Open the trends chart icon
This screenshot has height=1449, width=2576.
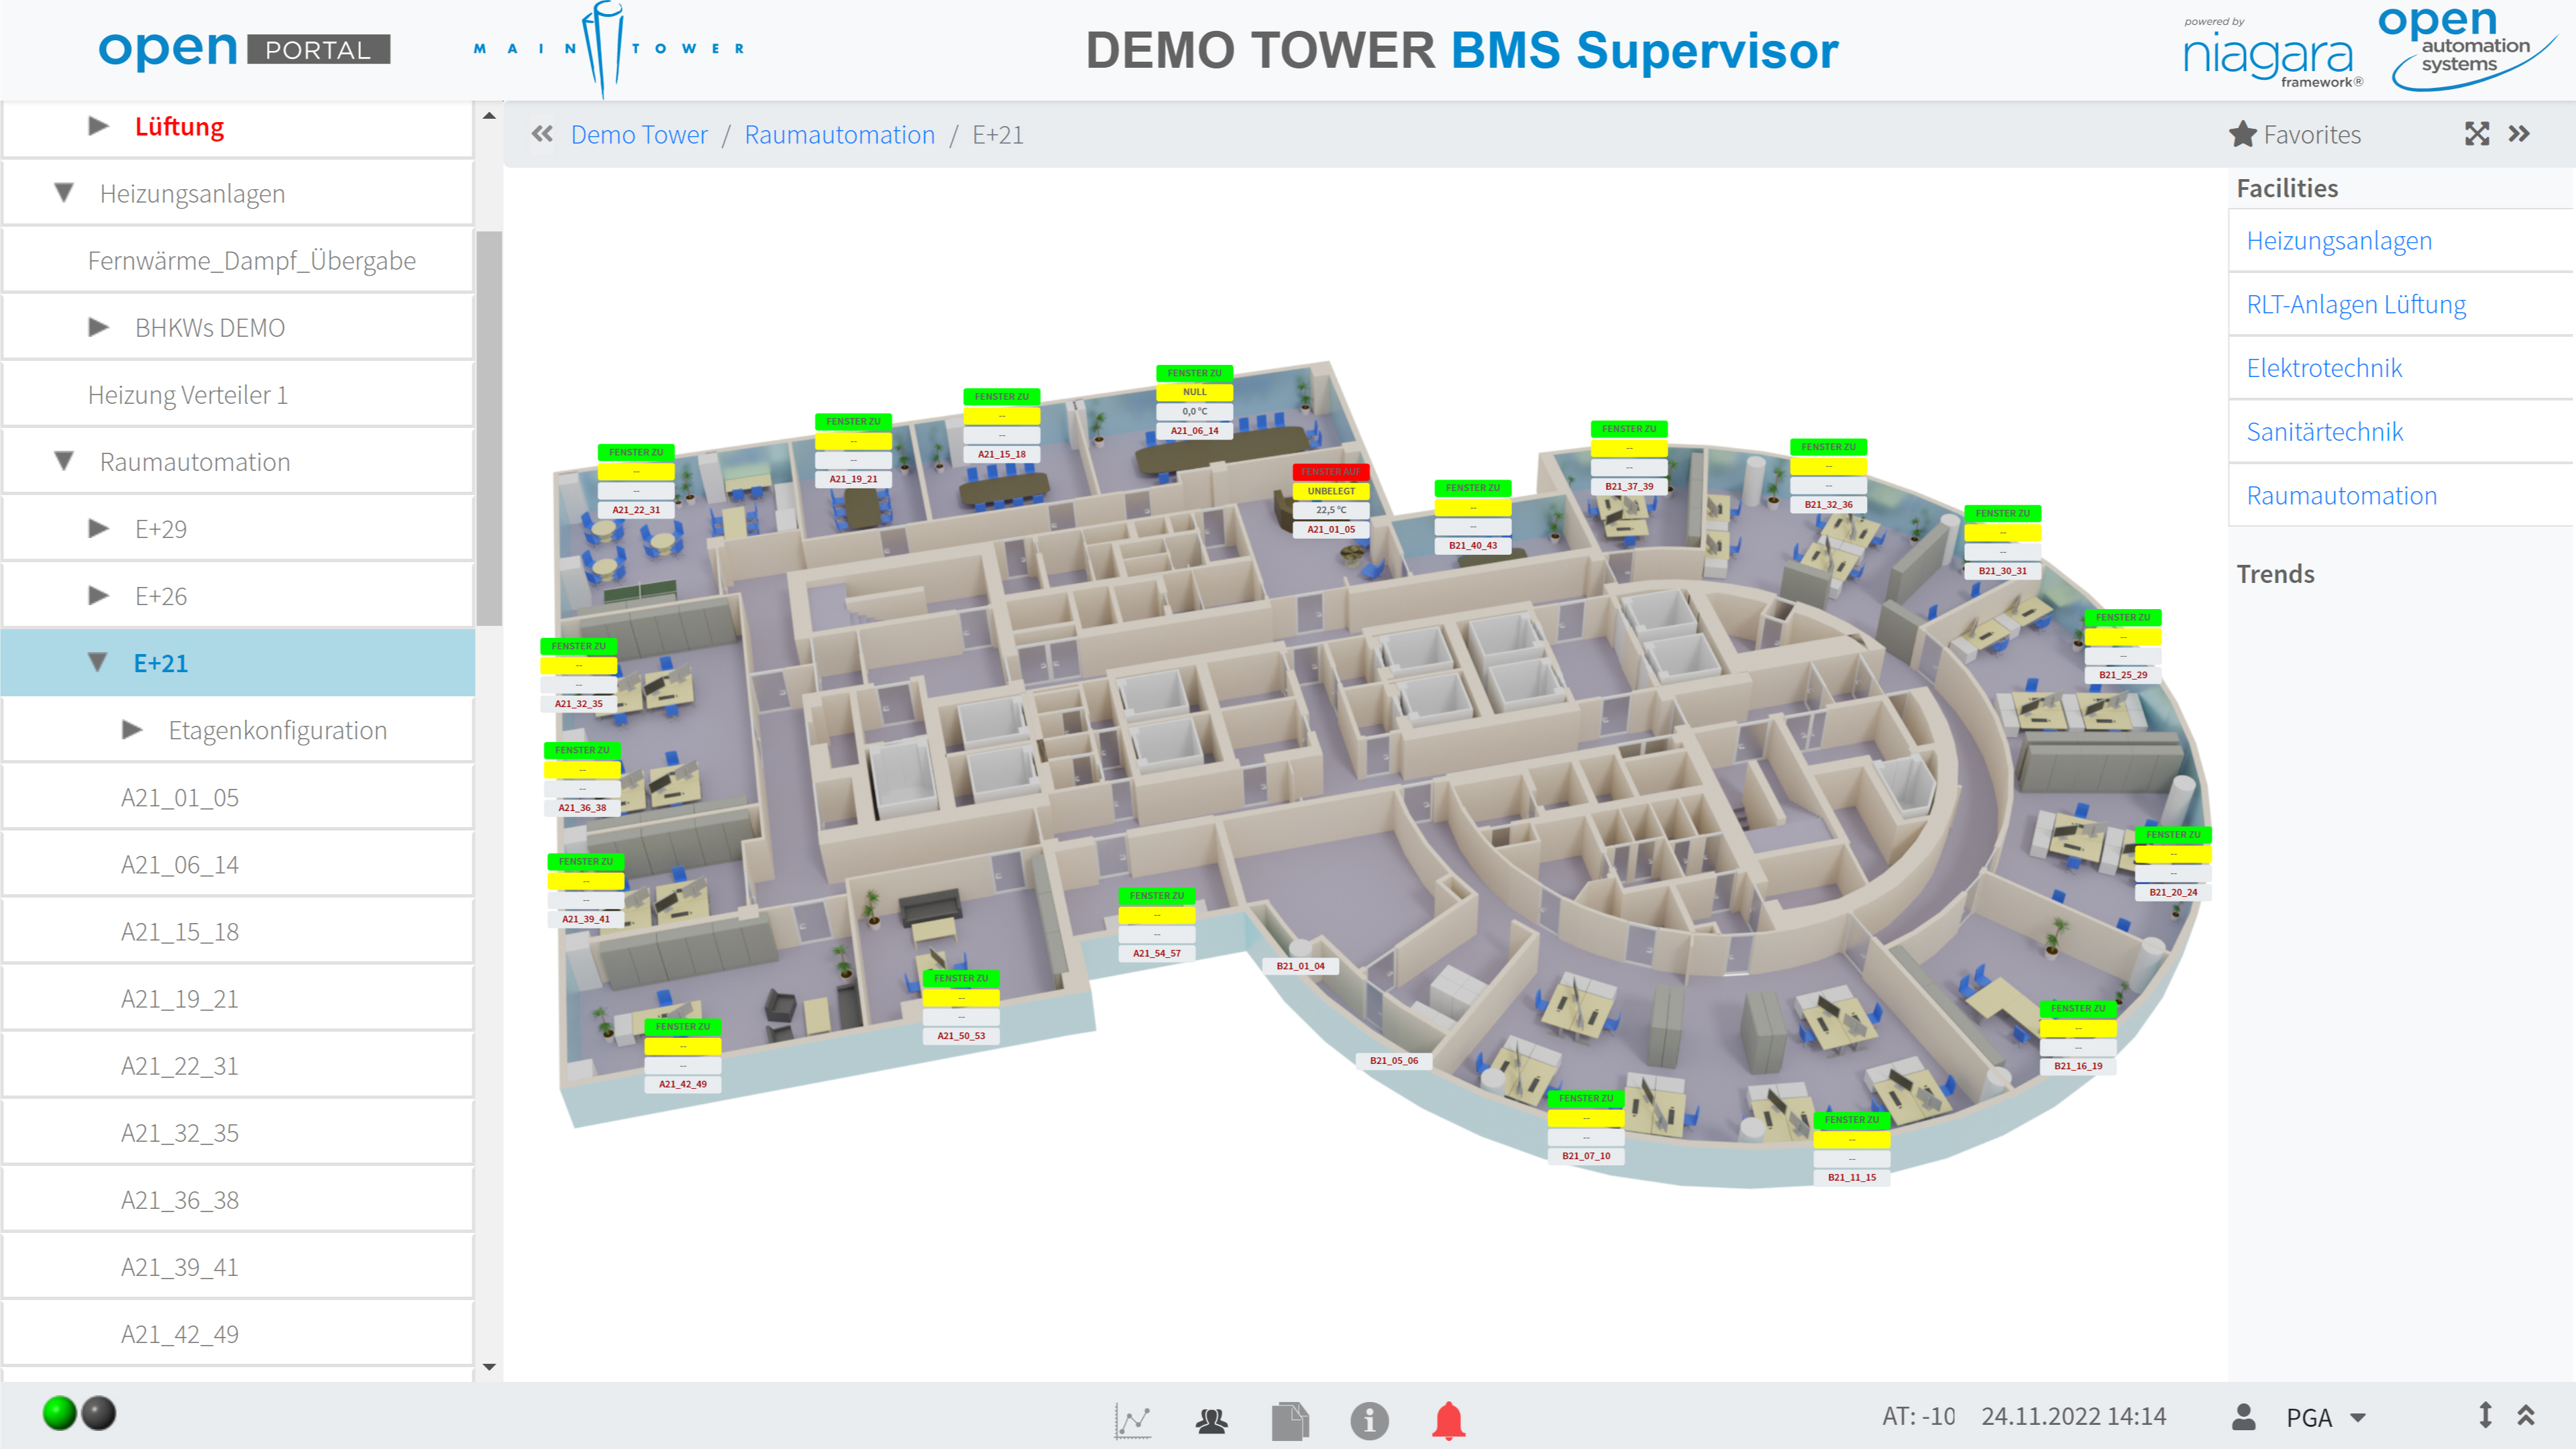pyautogui.click(x=1133, y=1419)
